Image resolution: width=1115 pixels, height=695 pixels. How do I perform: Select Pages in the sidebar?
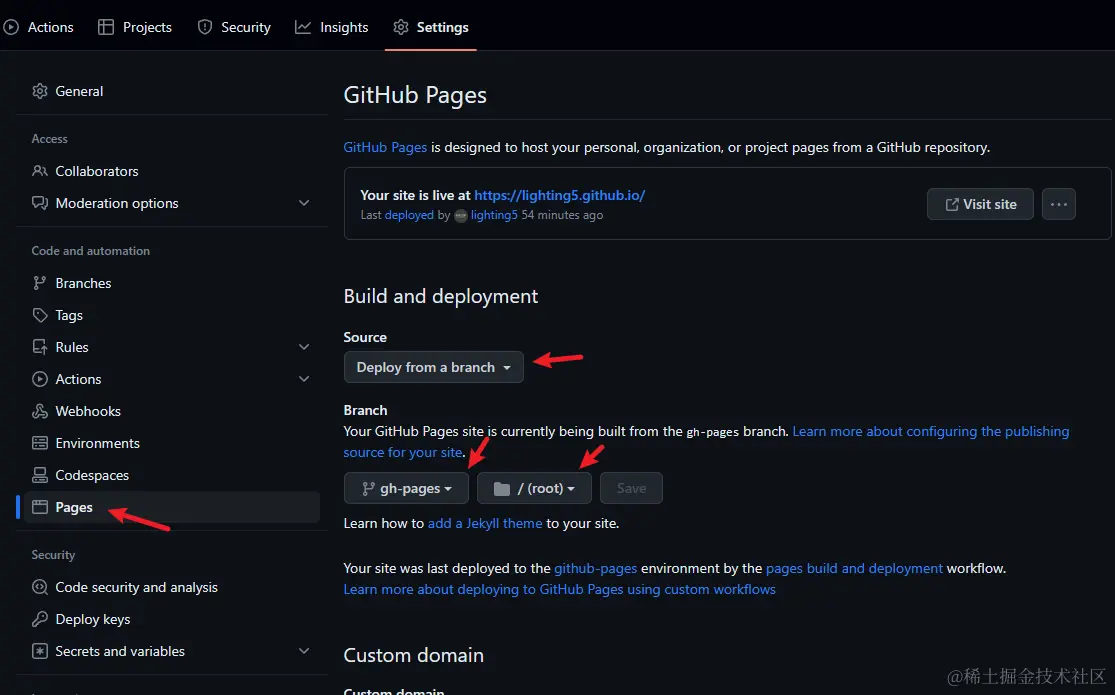171,507
